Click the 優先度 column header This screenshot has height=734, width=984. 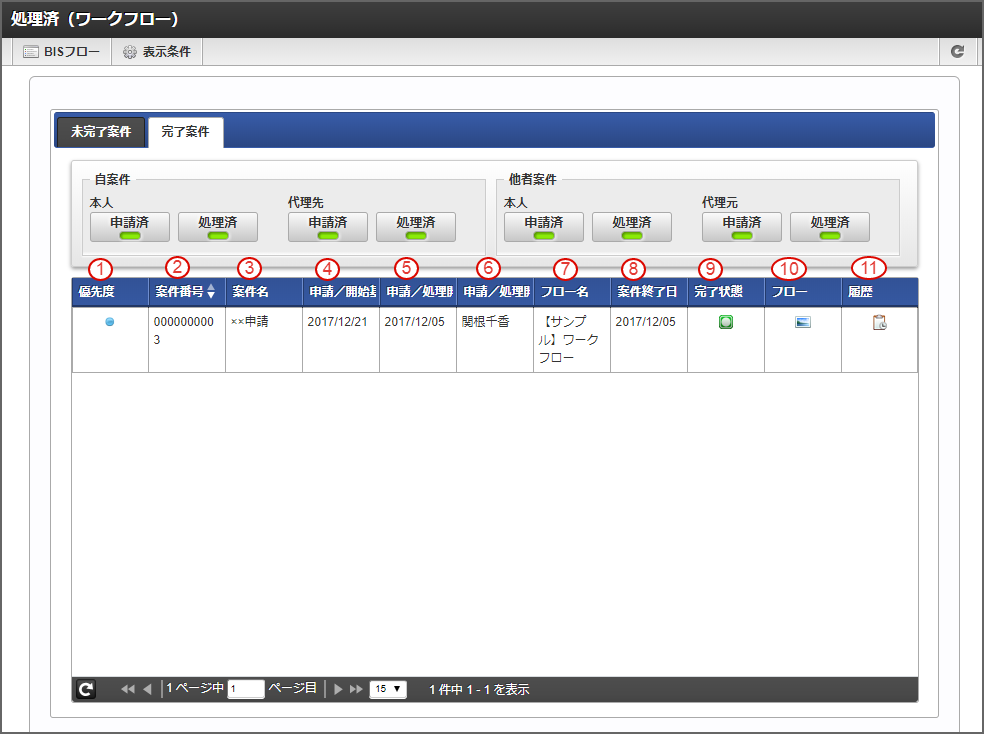click(110, 292)
